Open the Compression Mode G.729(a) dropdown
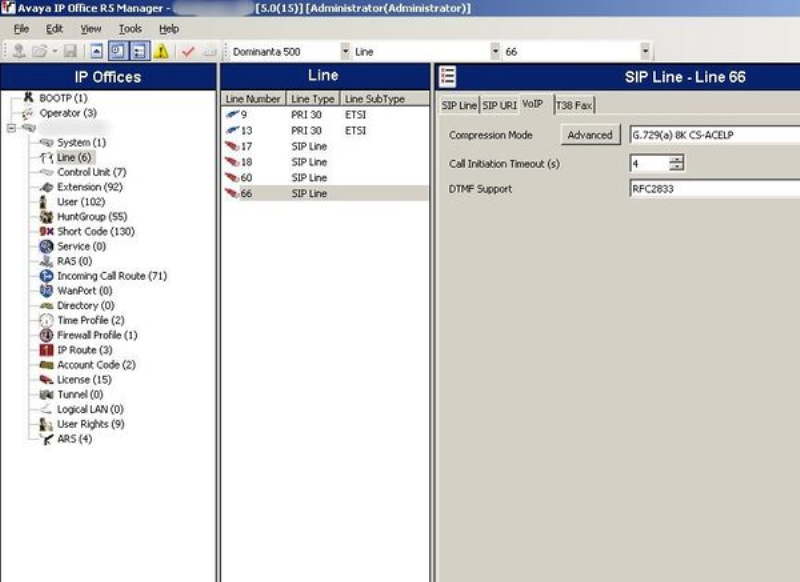This screenshot has width=800, height=582. pos(714,135)
